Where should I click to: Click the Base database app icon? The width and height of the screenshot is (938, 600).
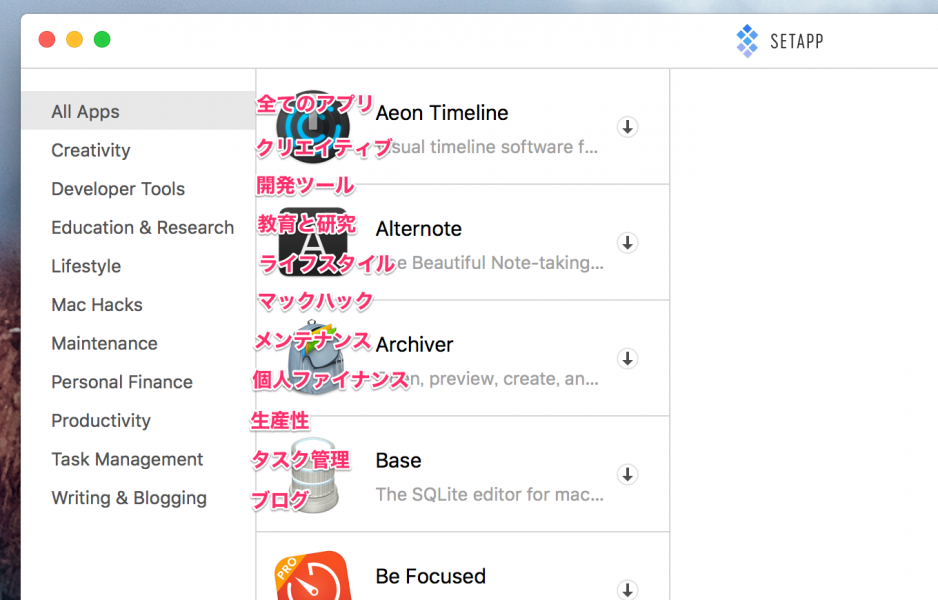312,476
